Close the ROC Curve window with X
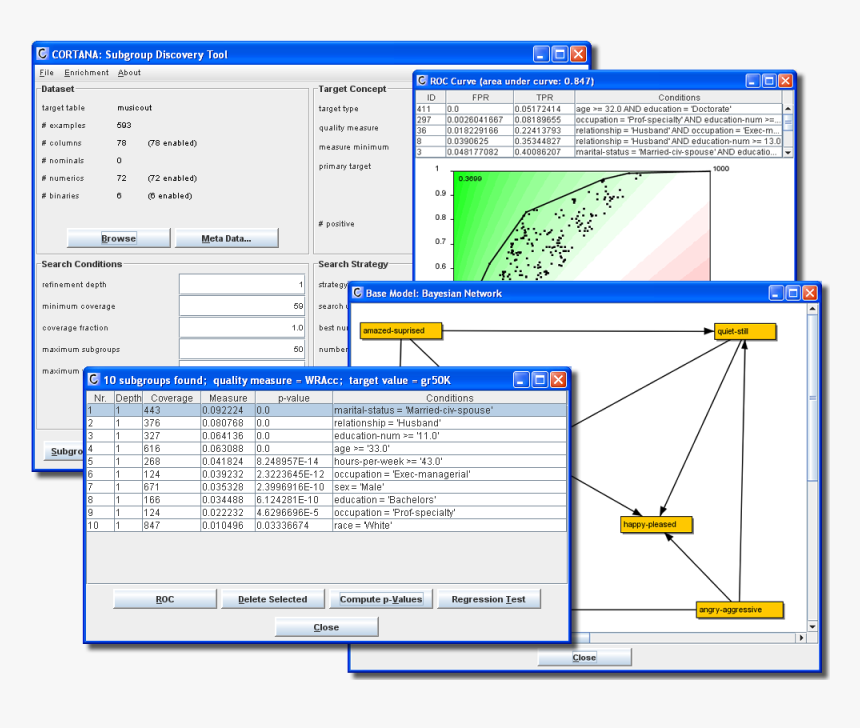This screenshot has height=728, width=860. [x=785, y=81]
